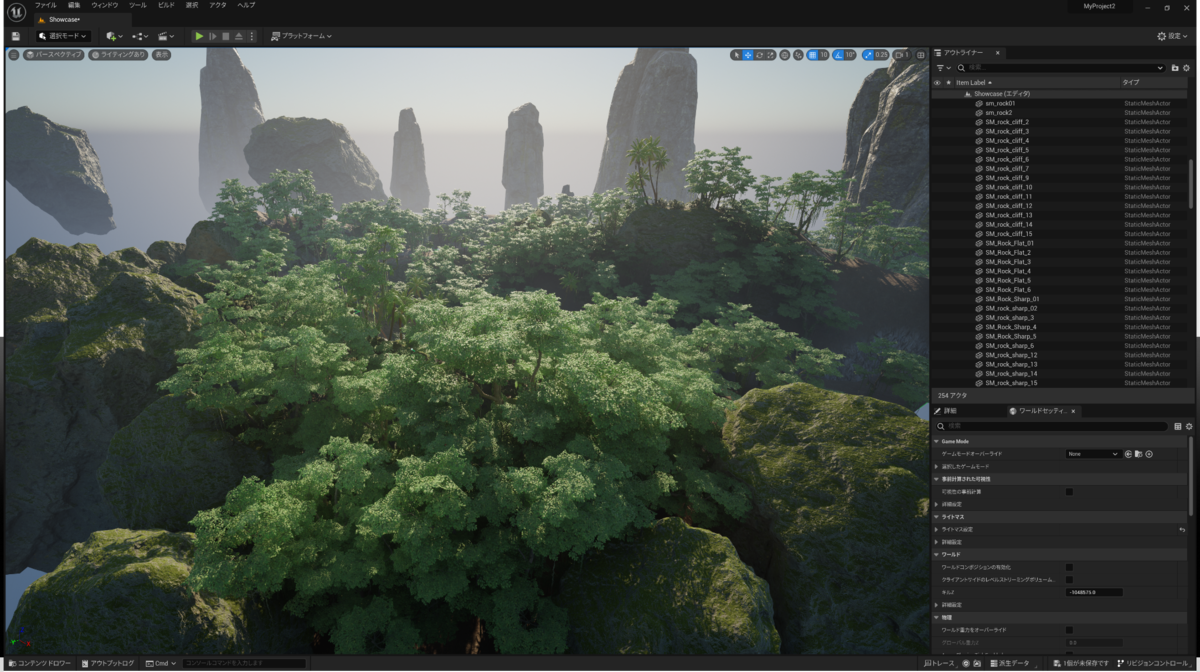
Task: Open the コンテンツドロワー button
Action: 40,663
